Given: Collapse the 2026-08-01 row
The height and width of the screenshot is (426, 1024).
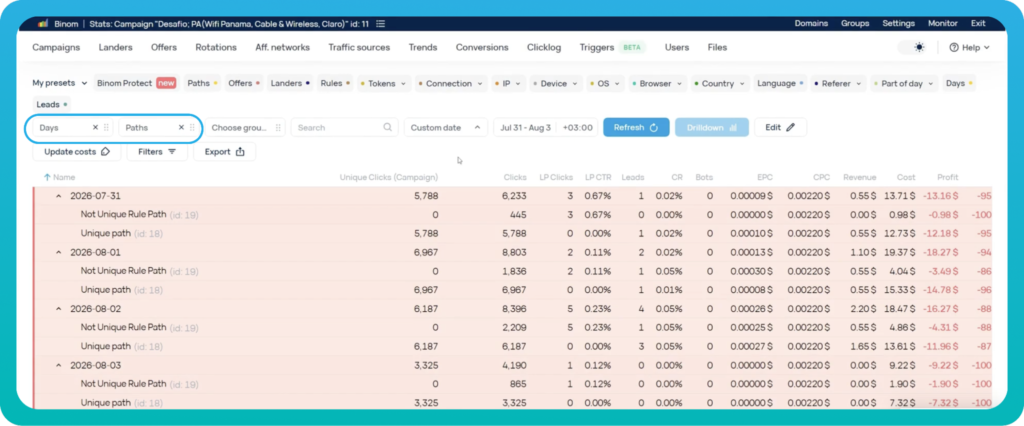Looking at the screenshot, I should pos(57,252).
